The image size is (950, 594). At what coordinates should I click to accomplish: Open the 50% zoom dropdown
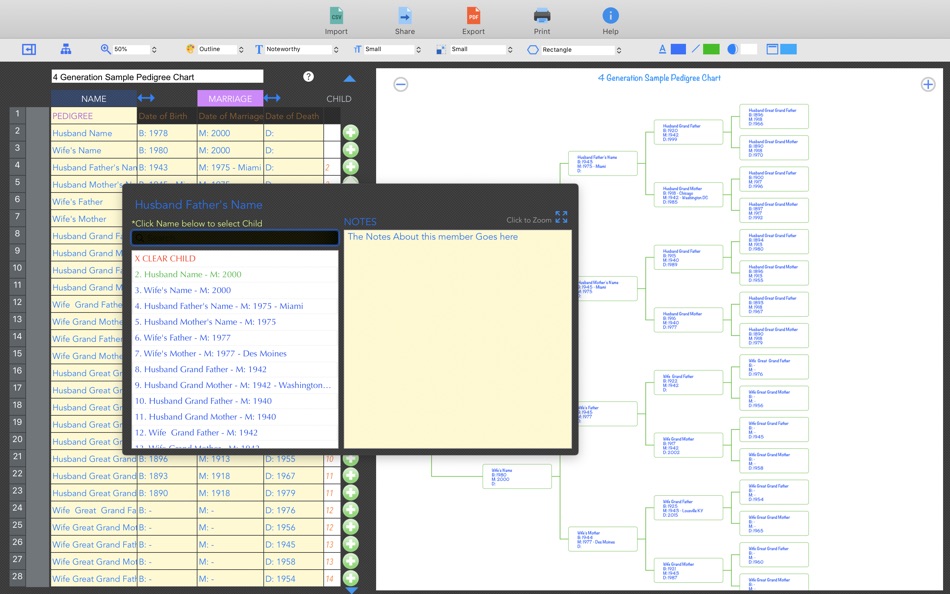(135, 49)
